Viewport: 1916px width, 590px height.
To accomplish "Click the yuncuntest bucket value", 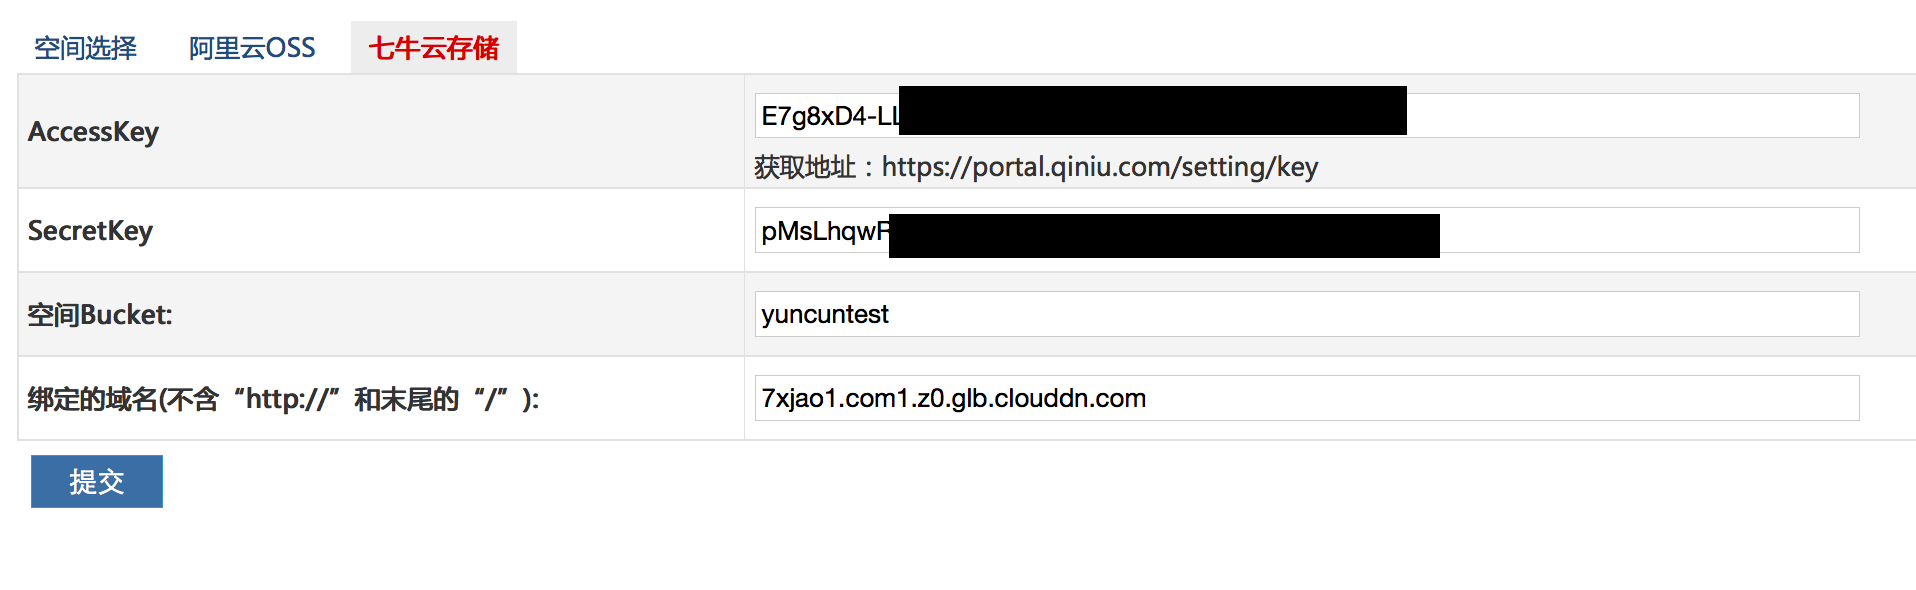I will 825,315.
